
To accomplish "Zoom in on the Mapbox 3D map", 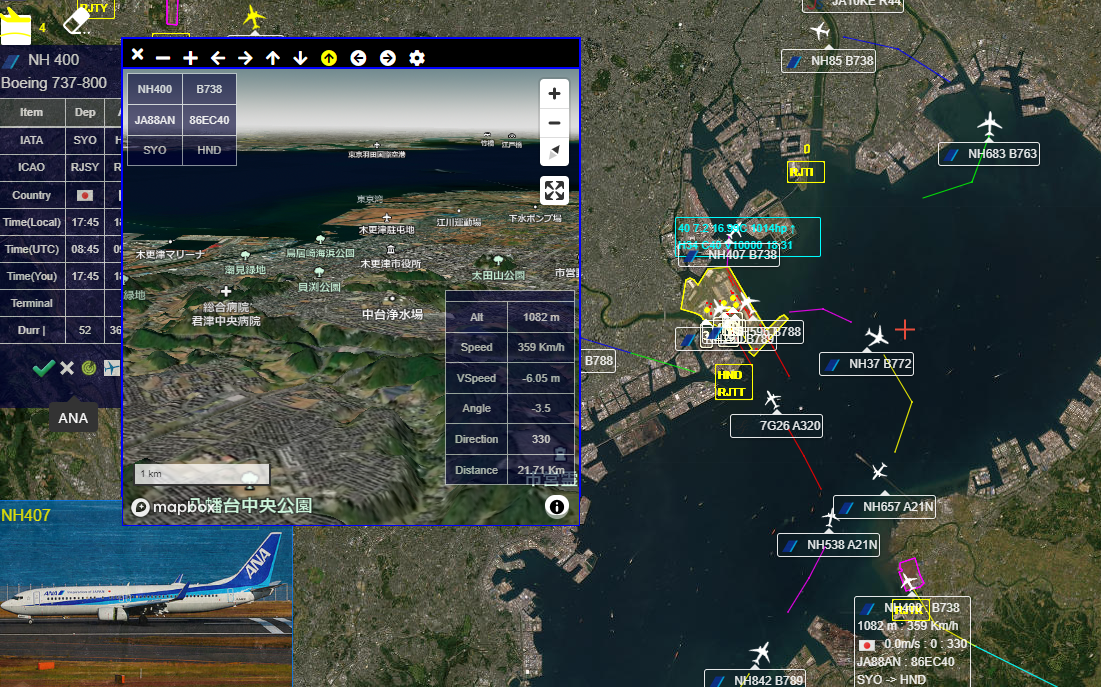I will (554, 93).
